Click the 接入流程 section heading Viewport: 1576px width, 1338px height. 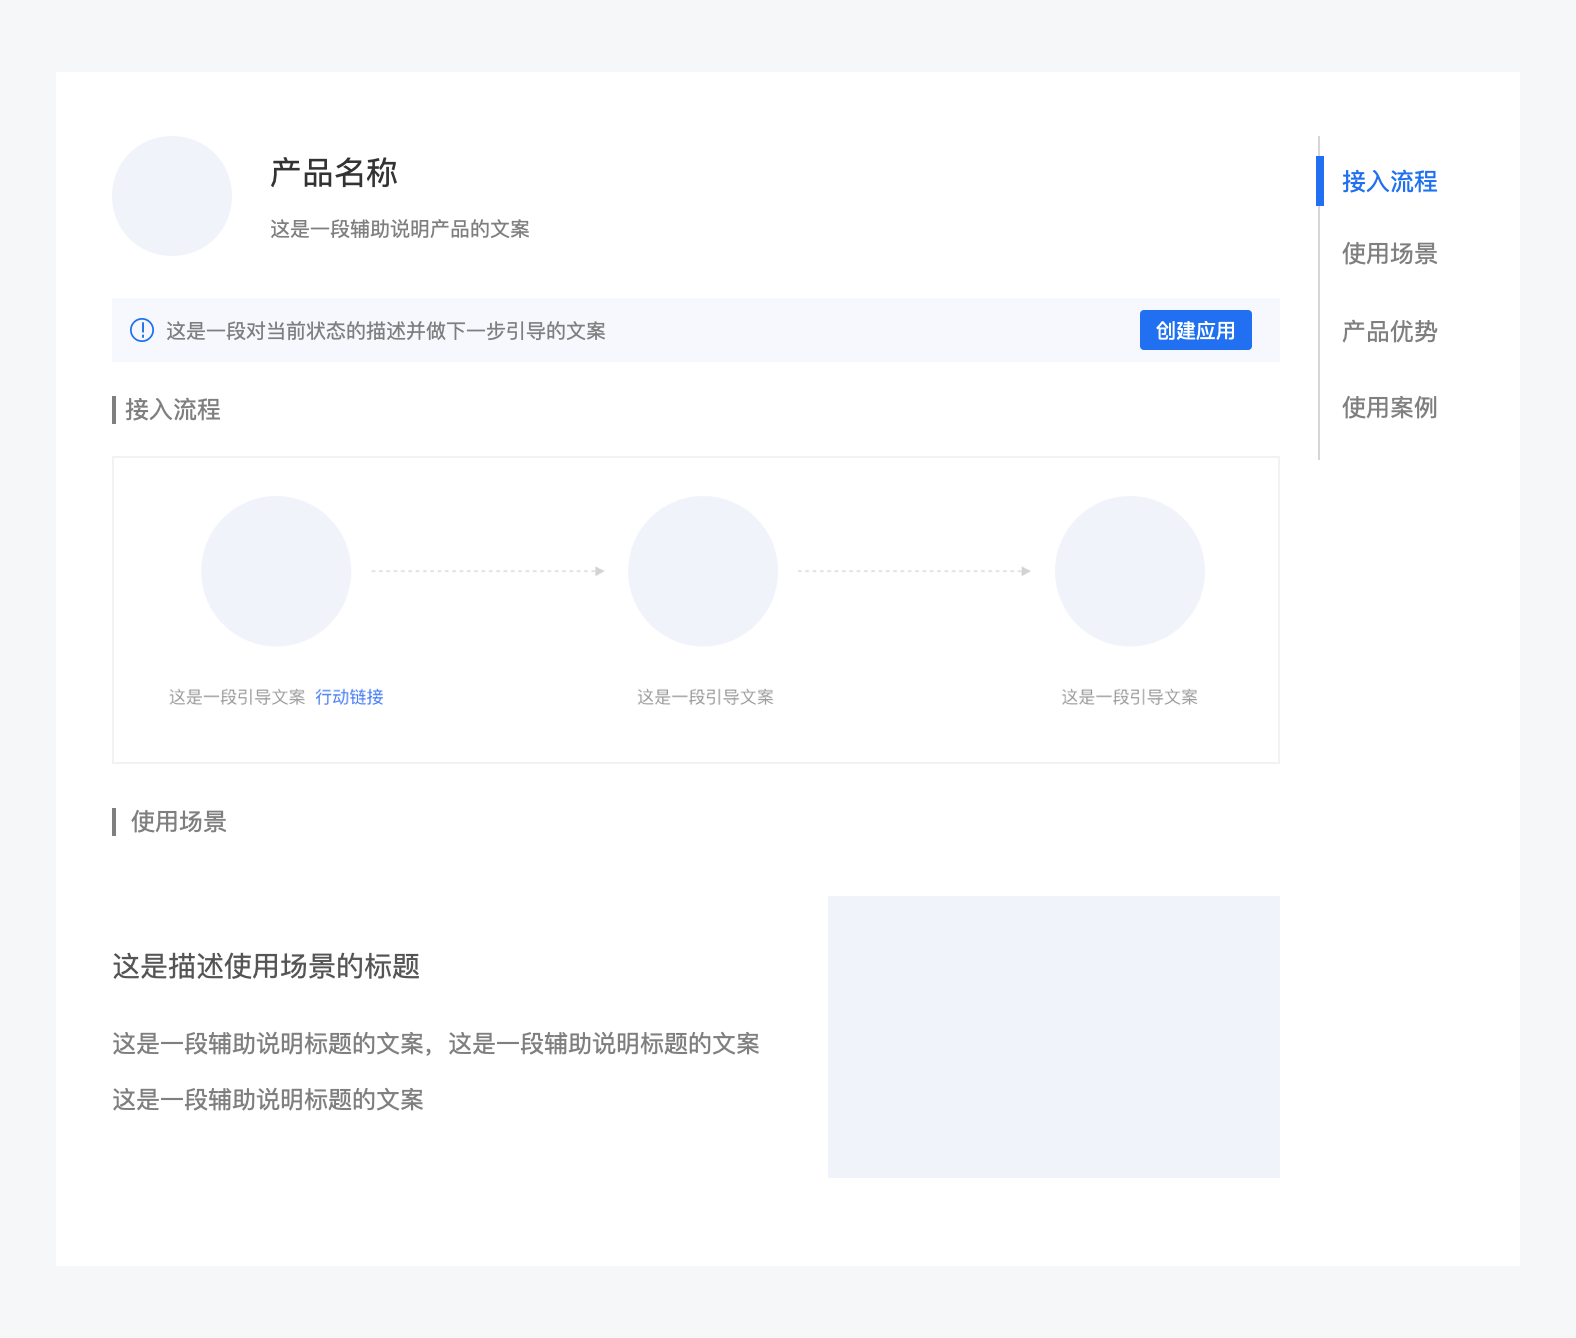pyautogui.click(x=172, y=410)
